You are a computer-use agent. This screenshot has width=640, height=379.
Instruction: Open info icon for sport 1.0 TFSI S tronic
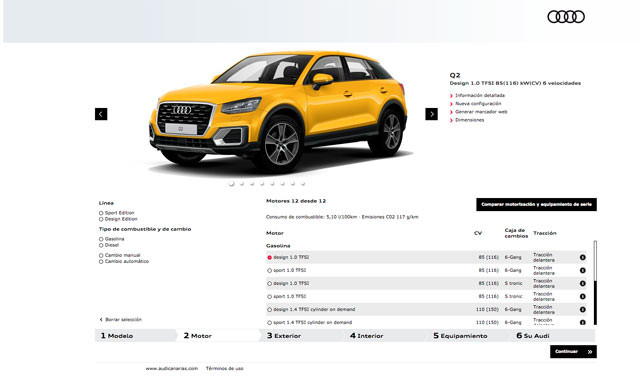582,297
